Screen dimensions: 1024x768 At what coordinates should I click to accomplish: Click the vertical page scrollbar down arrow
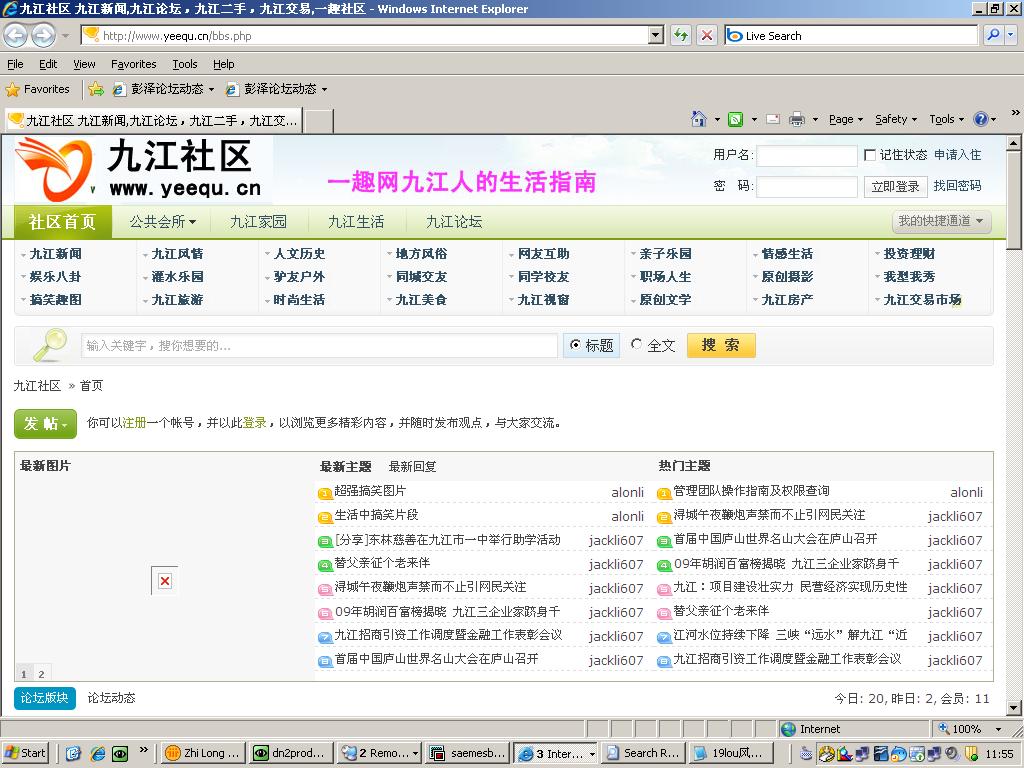click(1014, 709)
